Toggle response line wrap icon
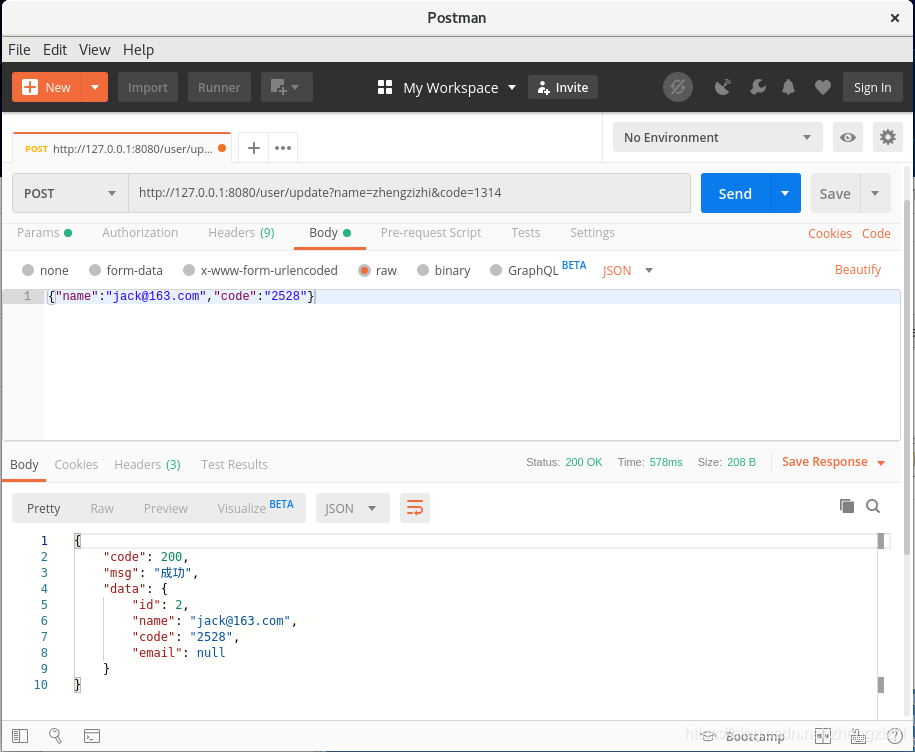The height and width of the screenshot is (752, 915). coord(415,508)
